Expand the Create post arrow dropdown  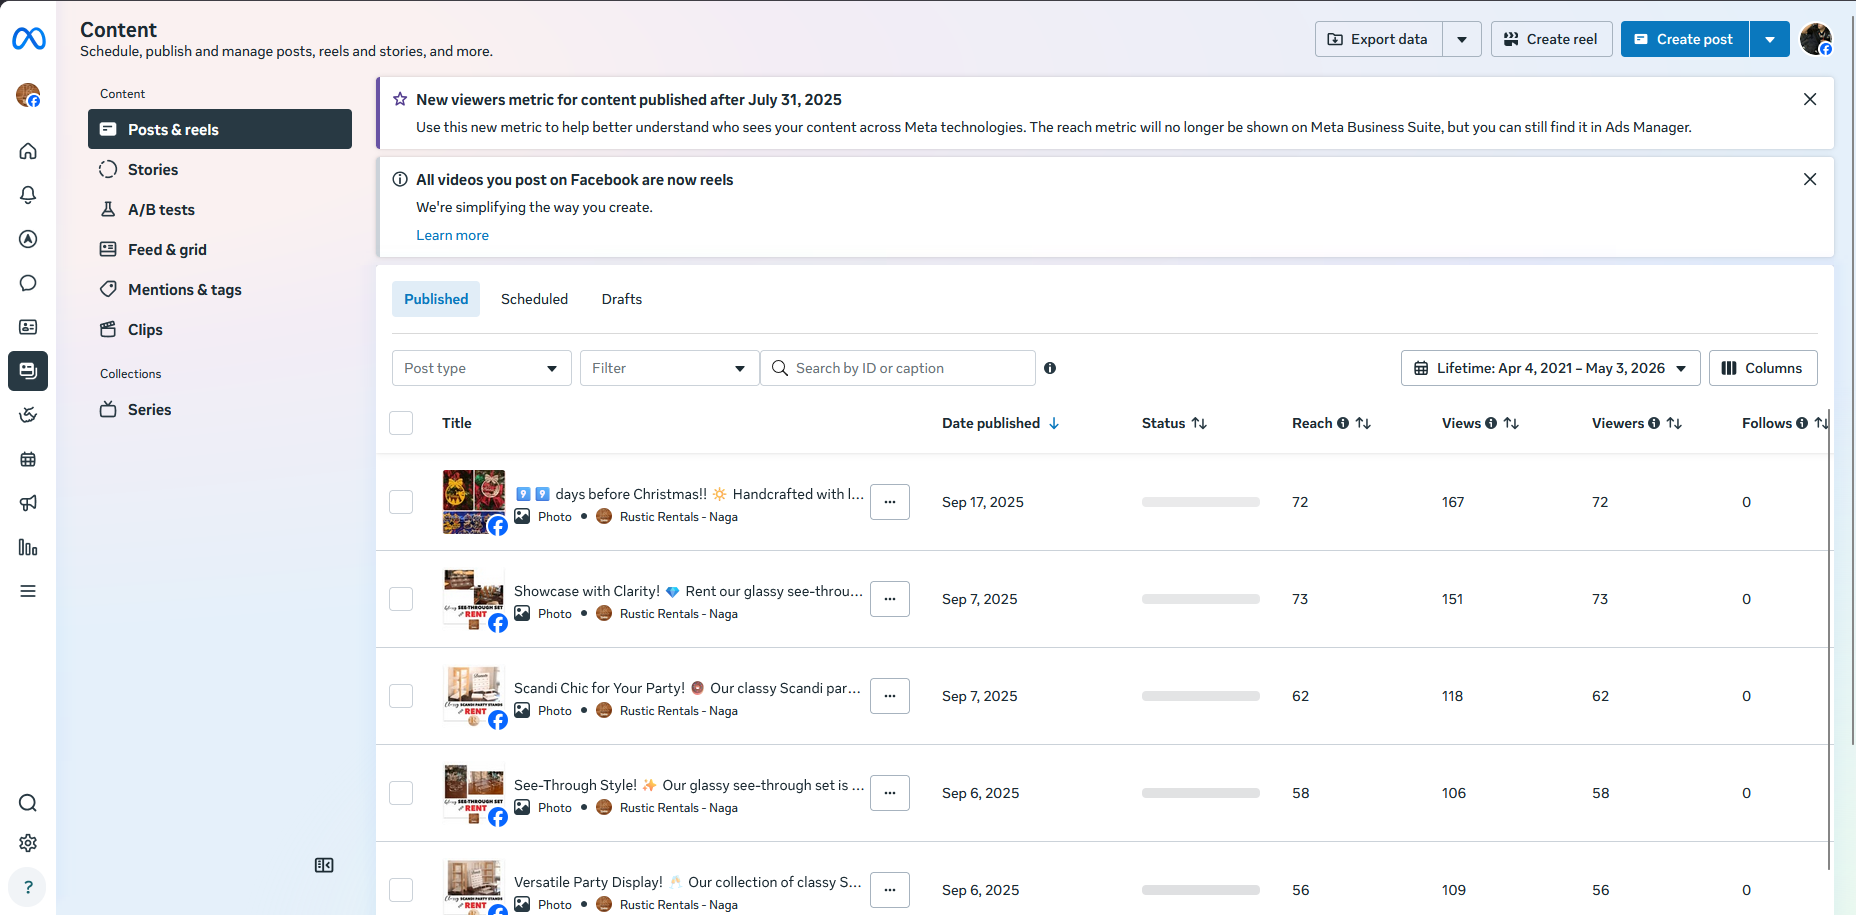click(1770, 39)
